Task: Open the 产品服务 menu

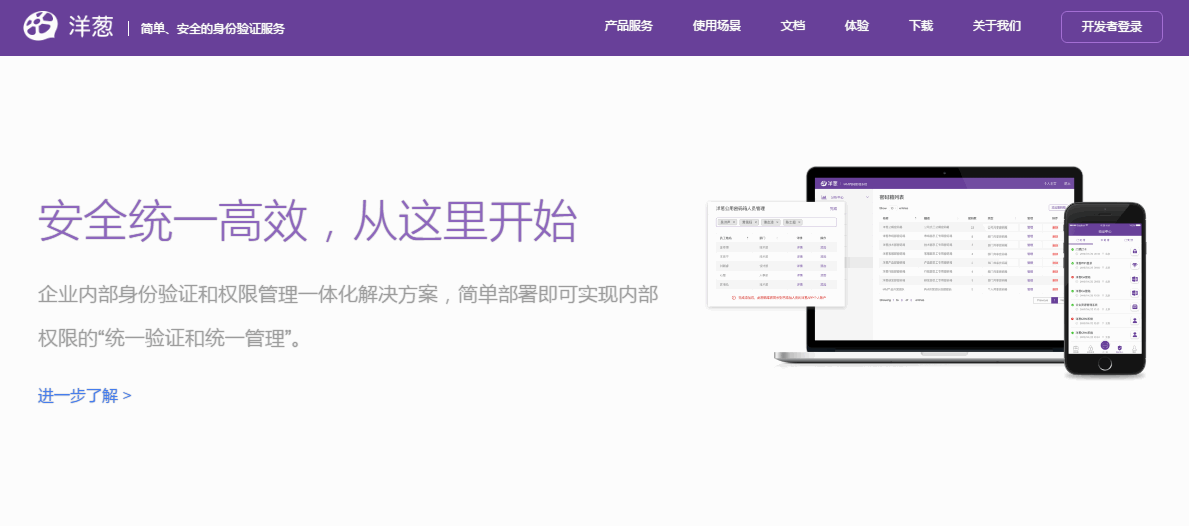Action: pos(628,26)
